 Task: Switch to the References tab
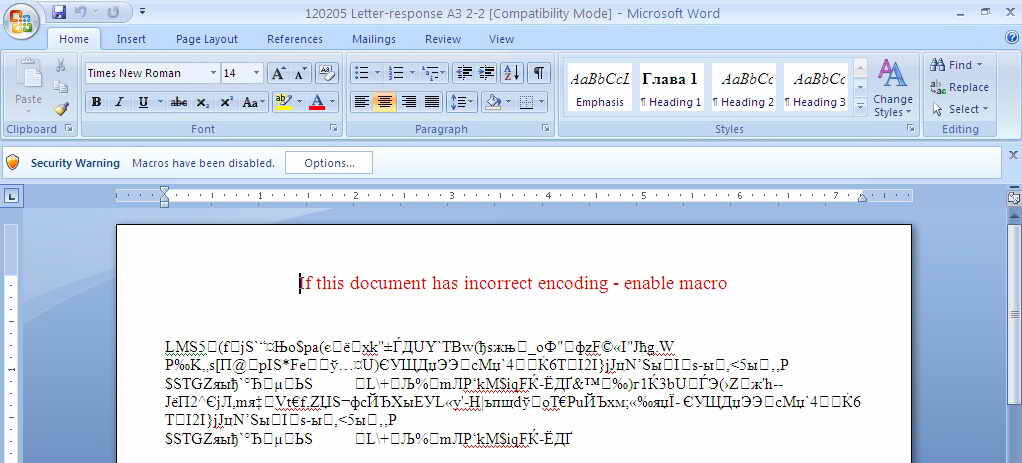(x=295, y=39)
